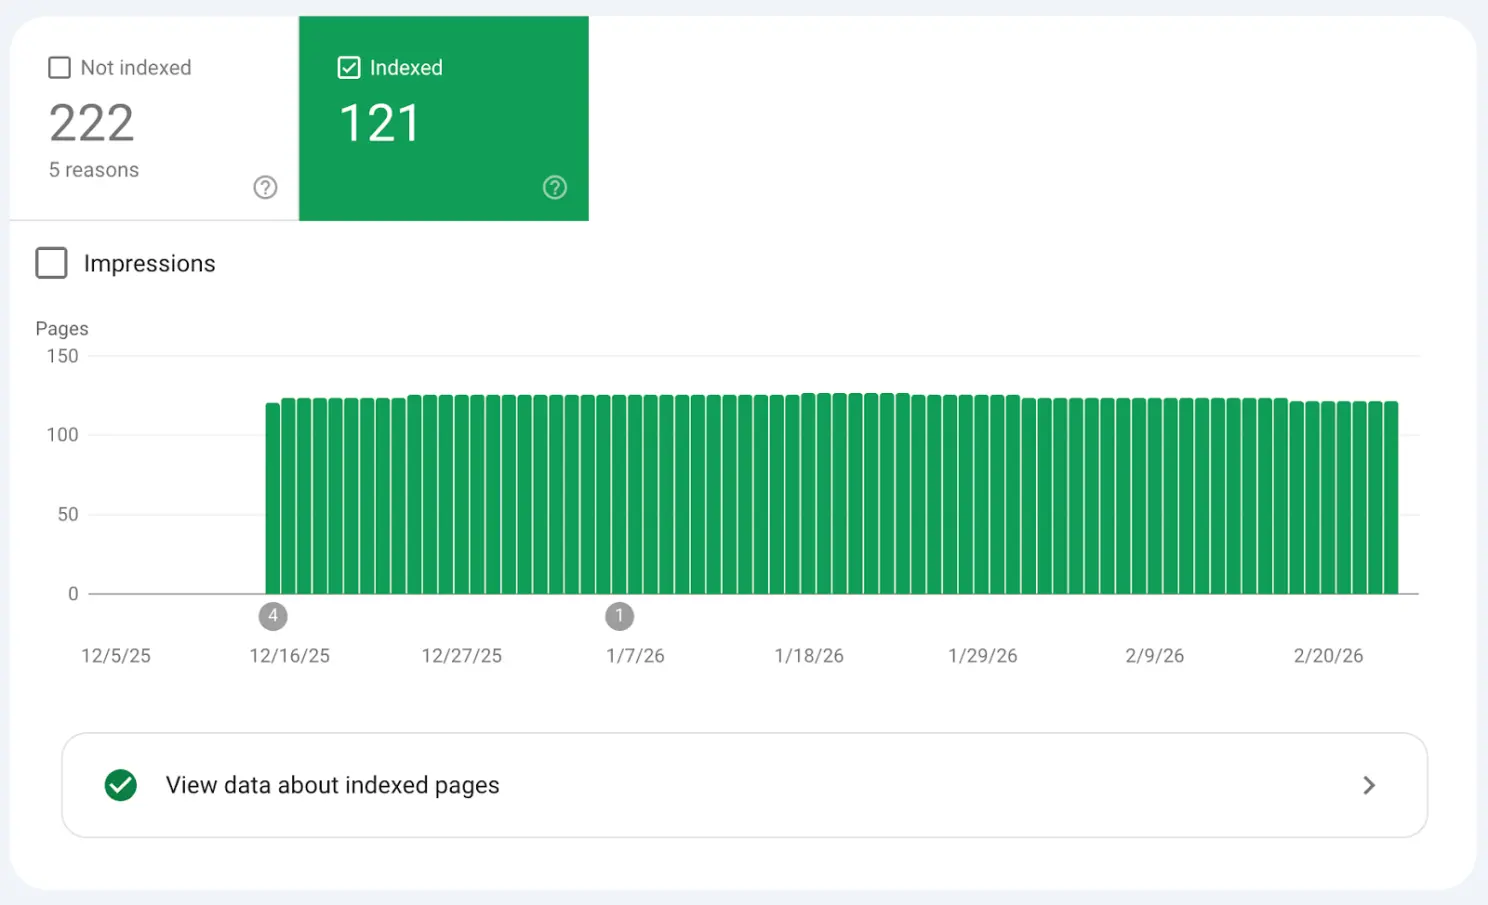
Task: Click the Pages axis label
Action: (x=61, y=328)
